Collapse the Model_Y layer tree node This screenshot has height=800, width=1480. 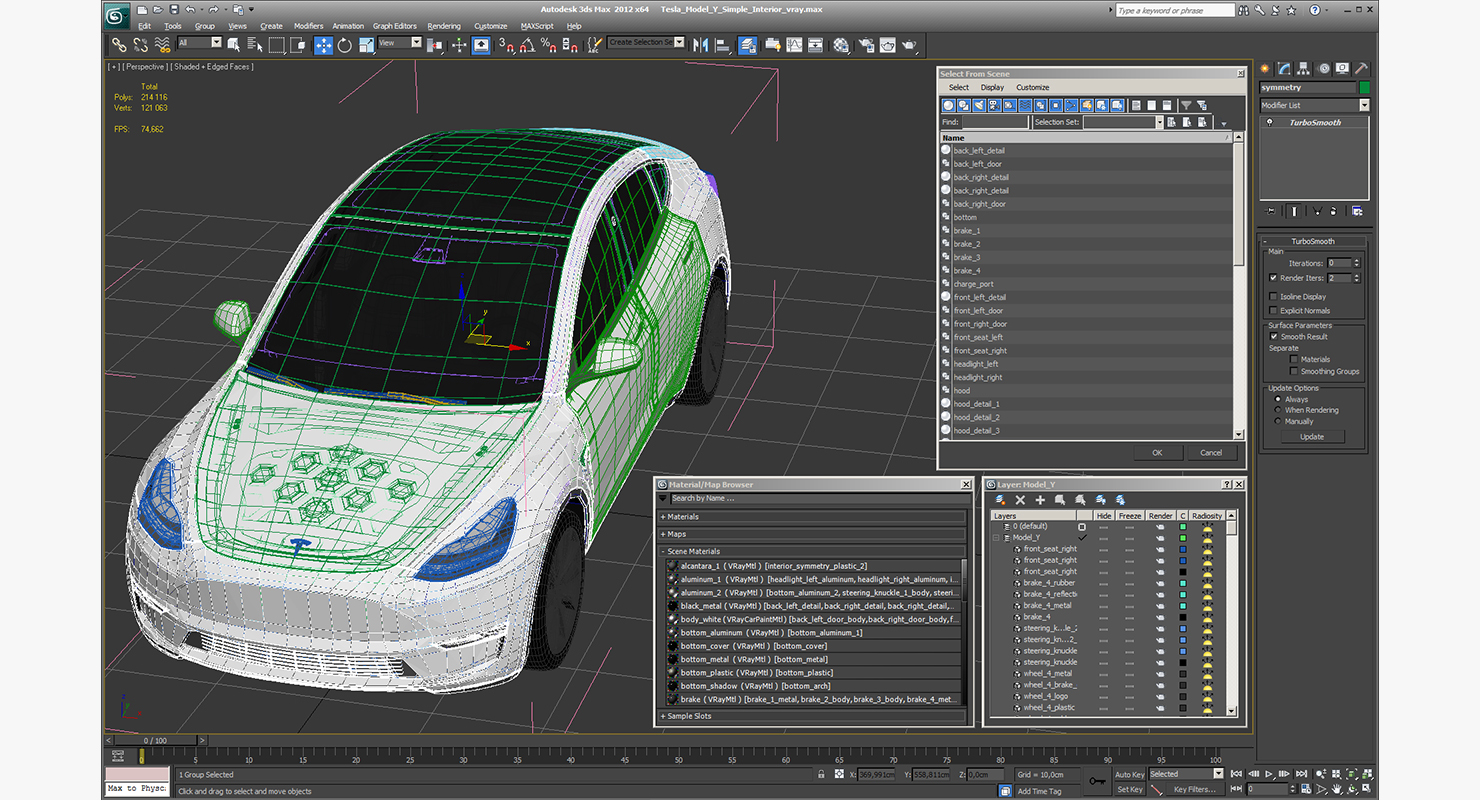click(x=996, y=538)
